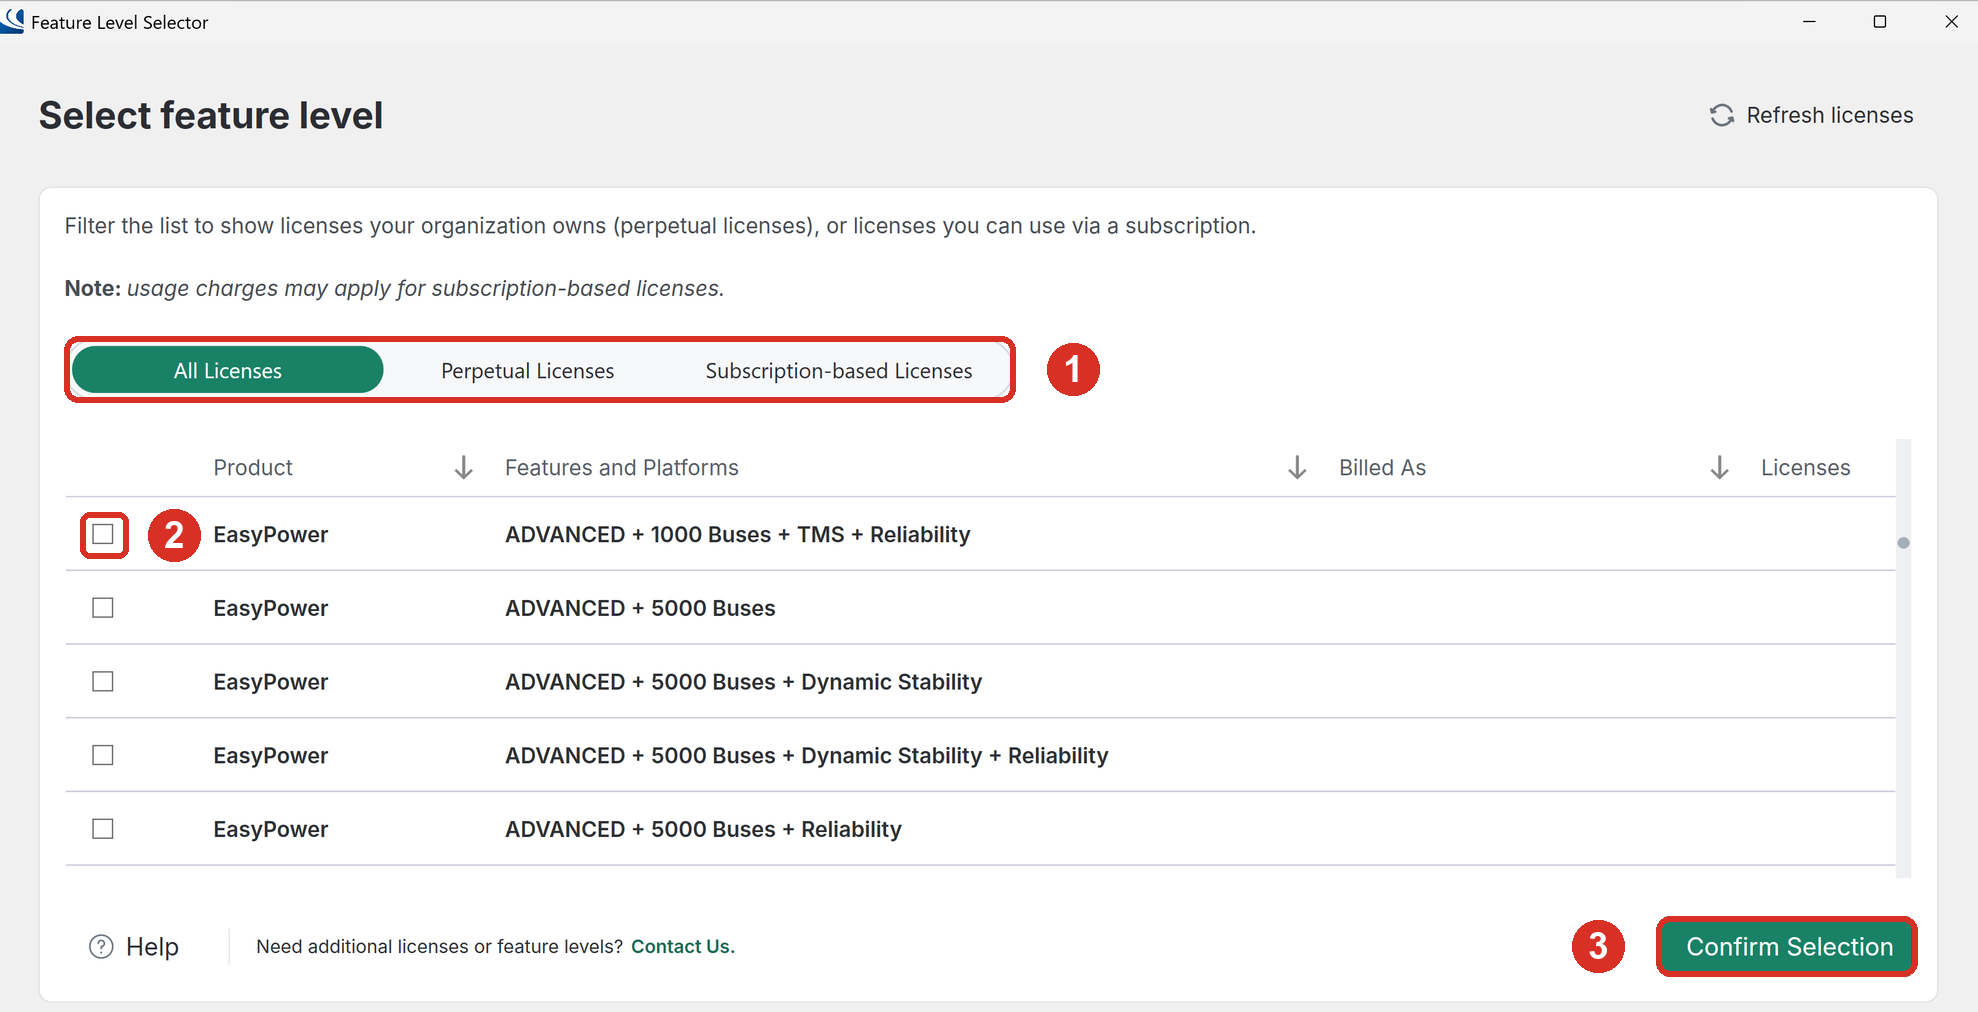Select 'ADVANCED + 1000 Buses + TMS + Reliability' text
Screen dimensions: 1978x1012
pyautogui.click(x=737, y=534)
